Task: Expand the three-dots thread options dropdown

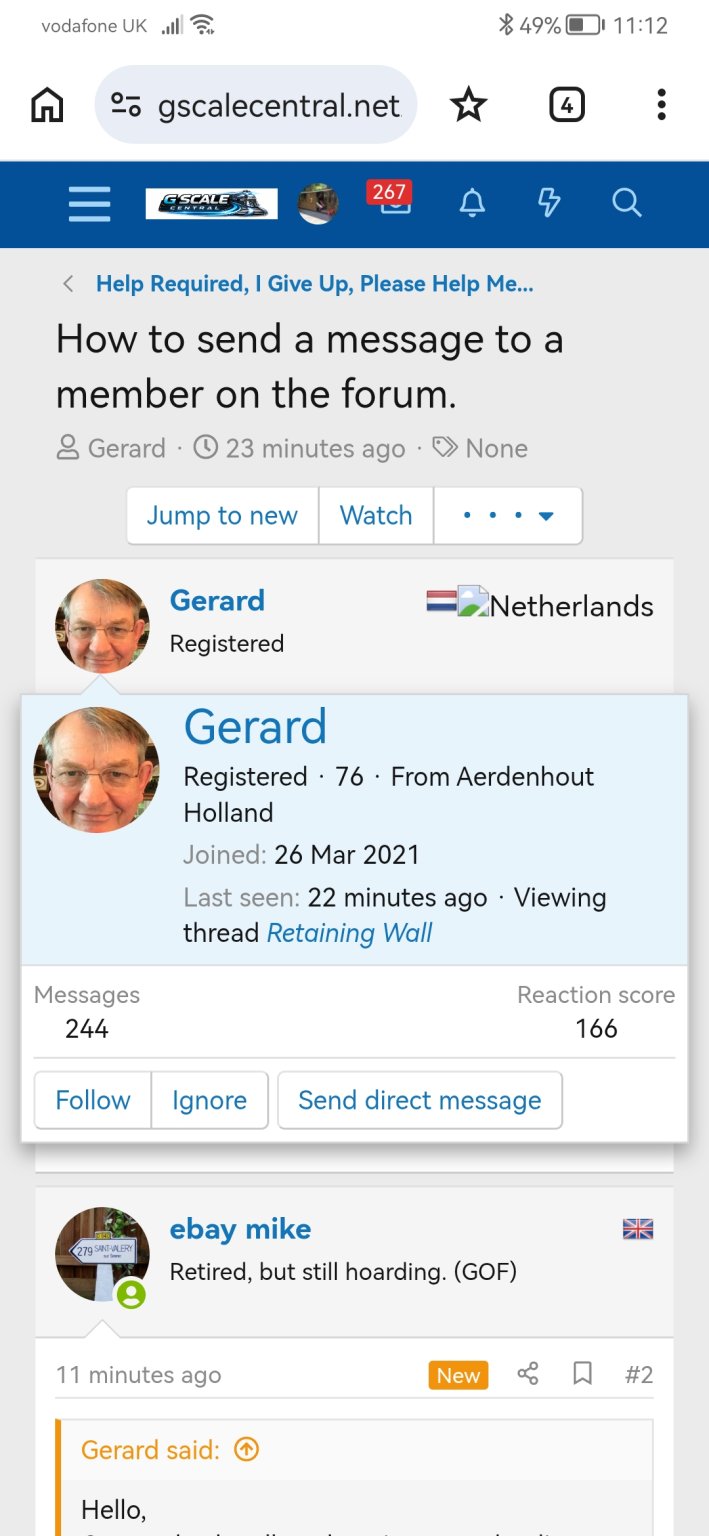Action: point(508,516)
